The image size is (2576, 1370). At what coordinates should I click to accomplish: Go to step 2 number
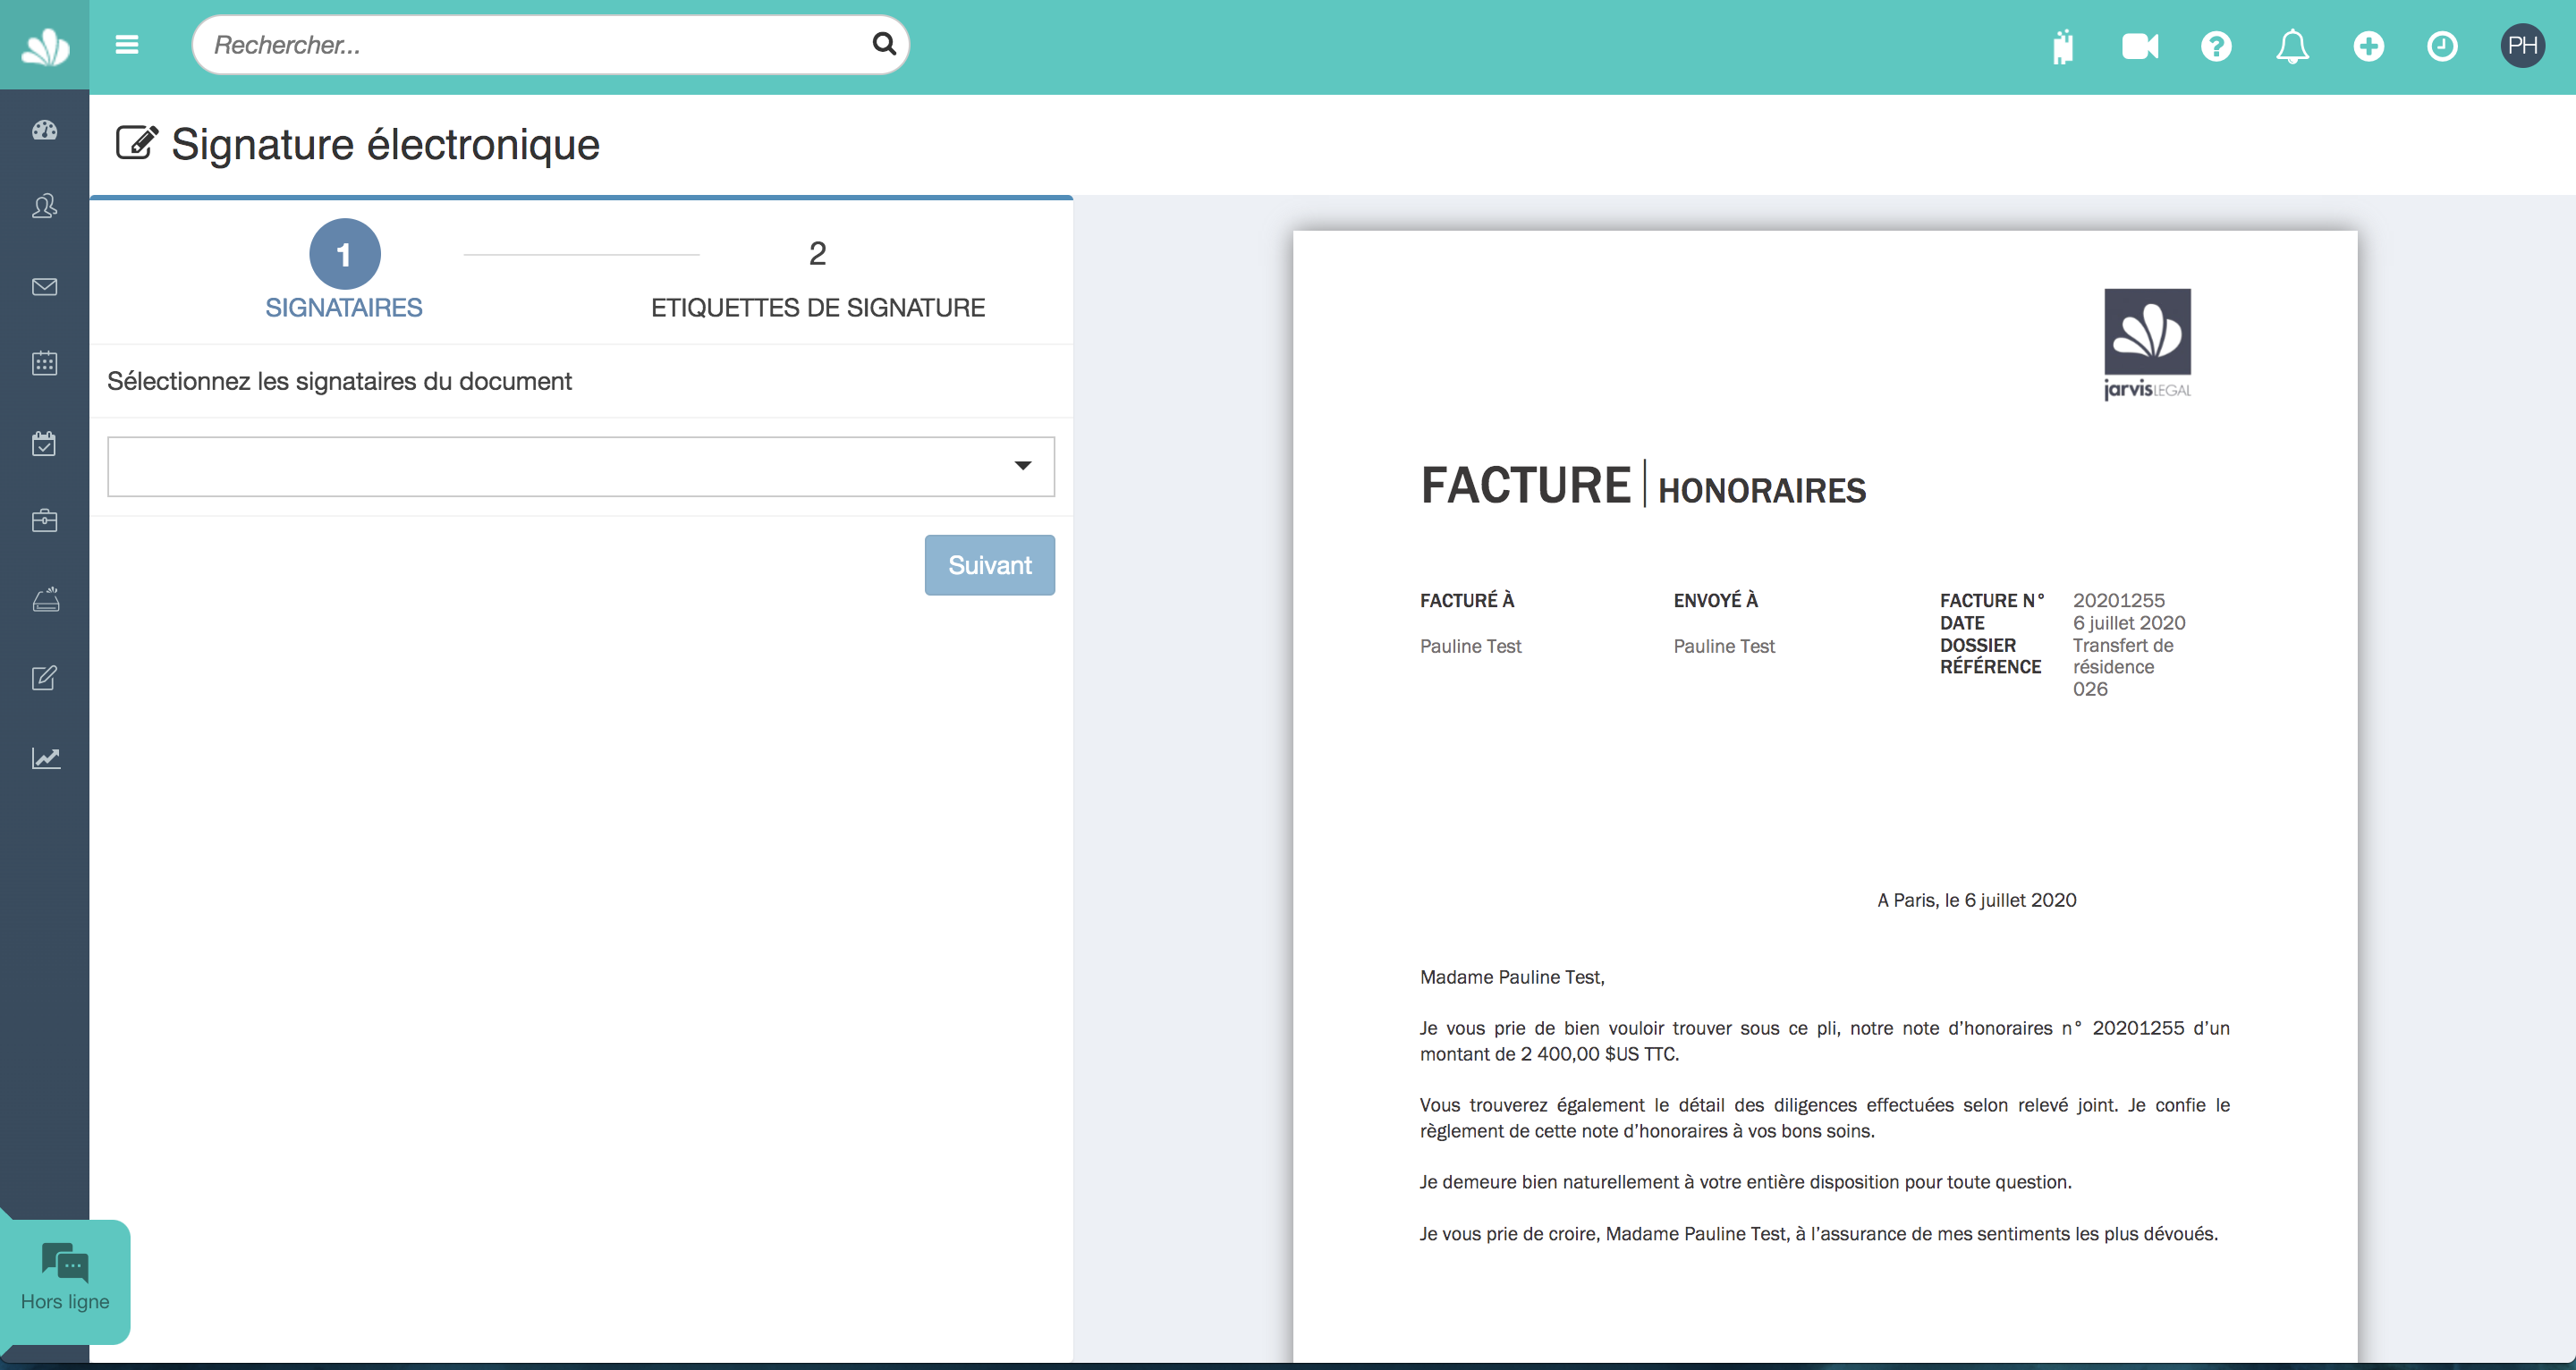(x=817, y=254)
